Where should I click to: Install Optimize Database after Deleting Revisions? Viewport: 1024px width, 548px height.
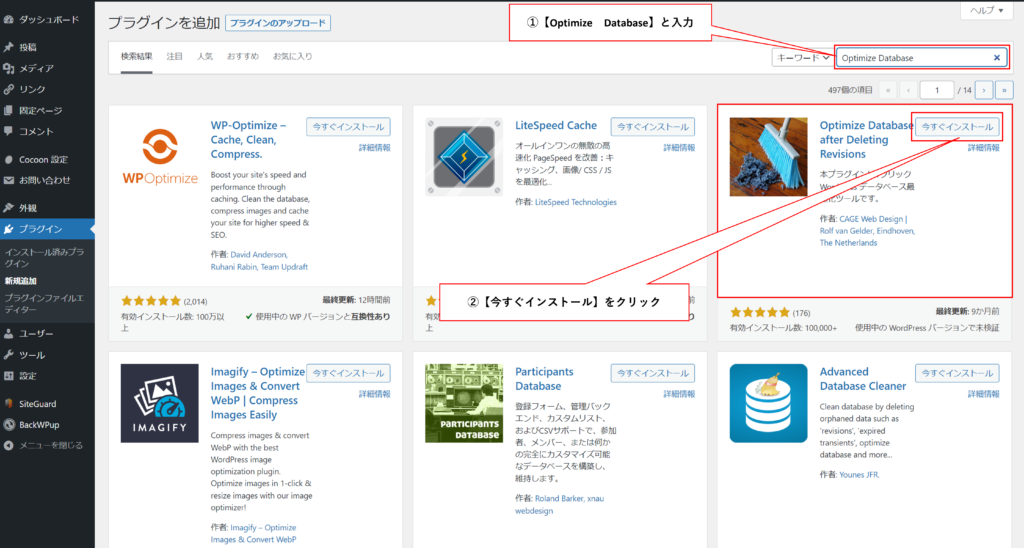[957, 127]
